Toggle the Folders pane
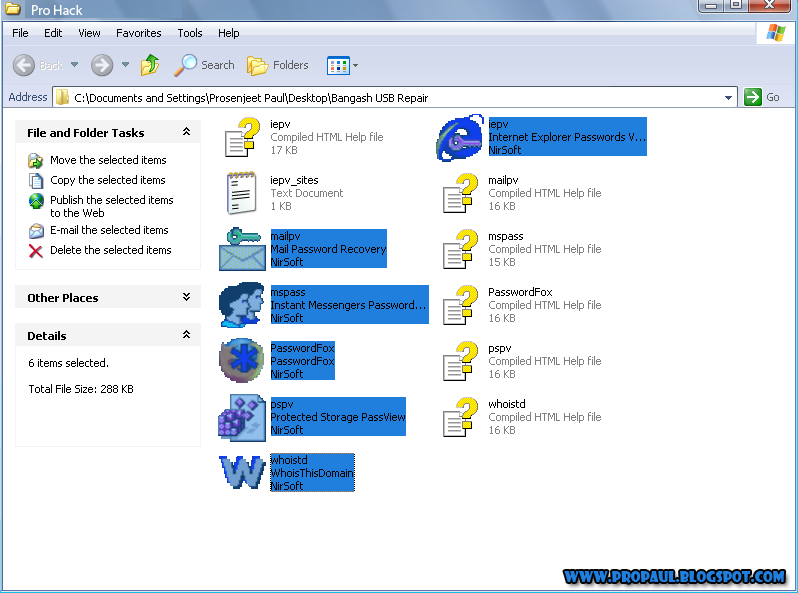 click(x=278, y=65)
